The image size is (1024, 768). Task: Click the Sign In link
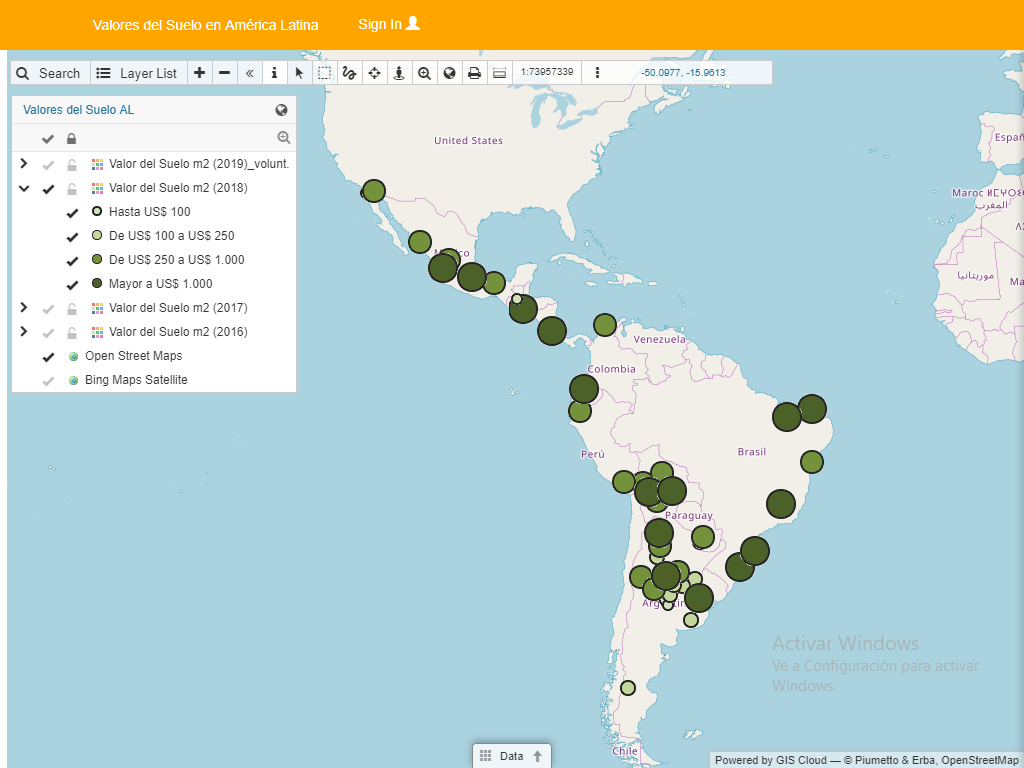point(389,24)
